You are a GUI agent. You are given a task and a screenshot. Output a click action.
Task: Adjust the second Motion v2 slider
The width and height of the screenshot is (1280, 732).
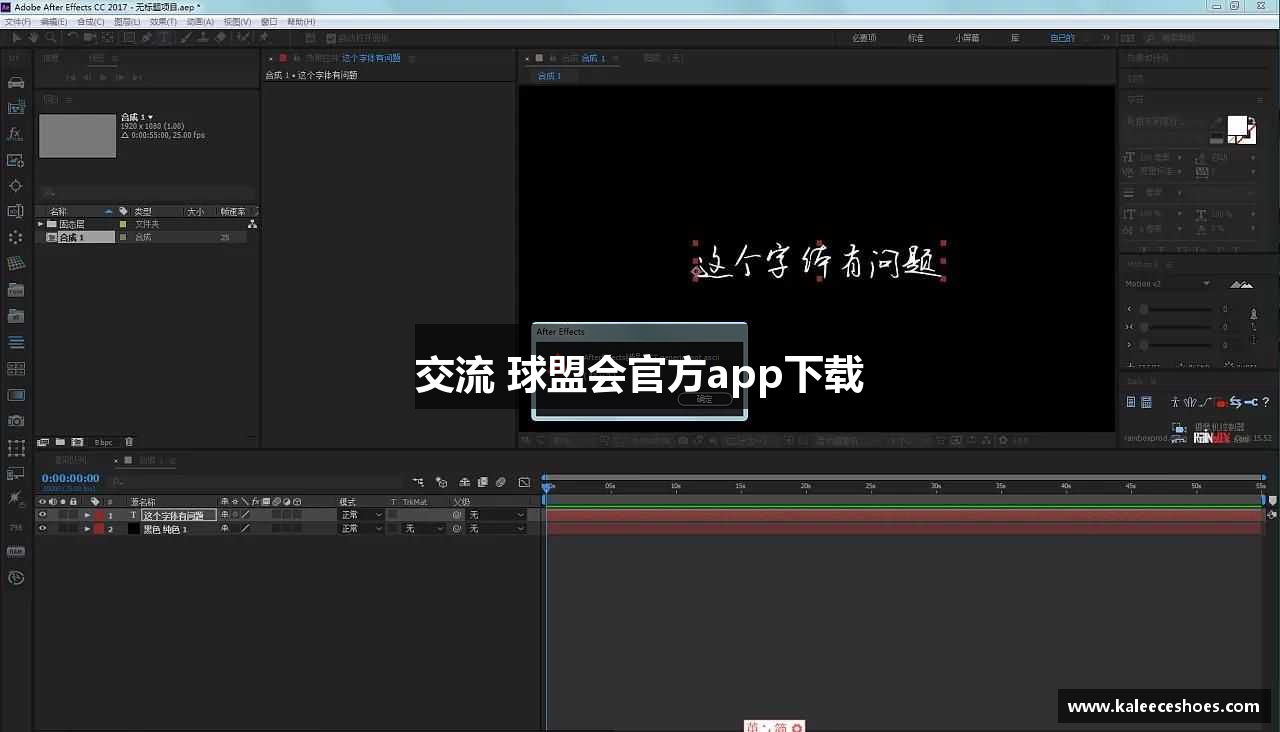(1176, 326)
